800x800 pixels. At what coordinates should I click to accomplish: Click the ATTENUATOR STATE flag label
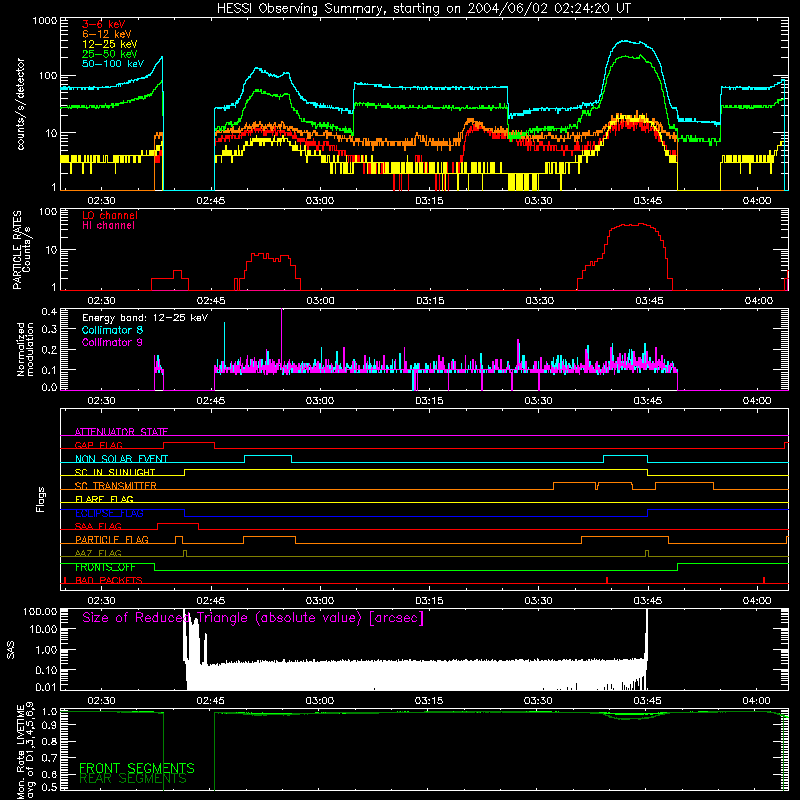point(121,432)
